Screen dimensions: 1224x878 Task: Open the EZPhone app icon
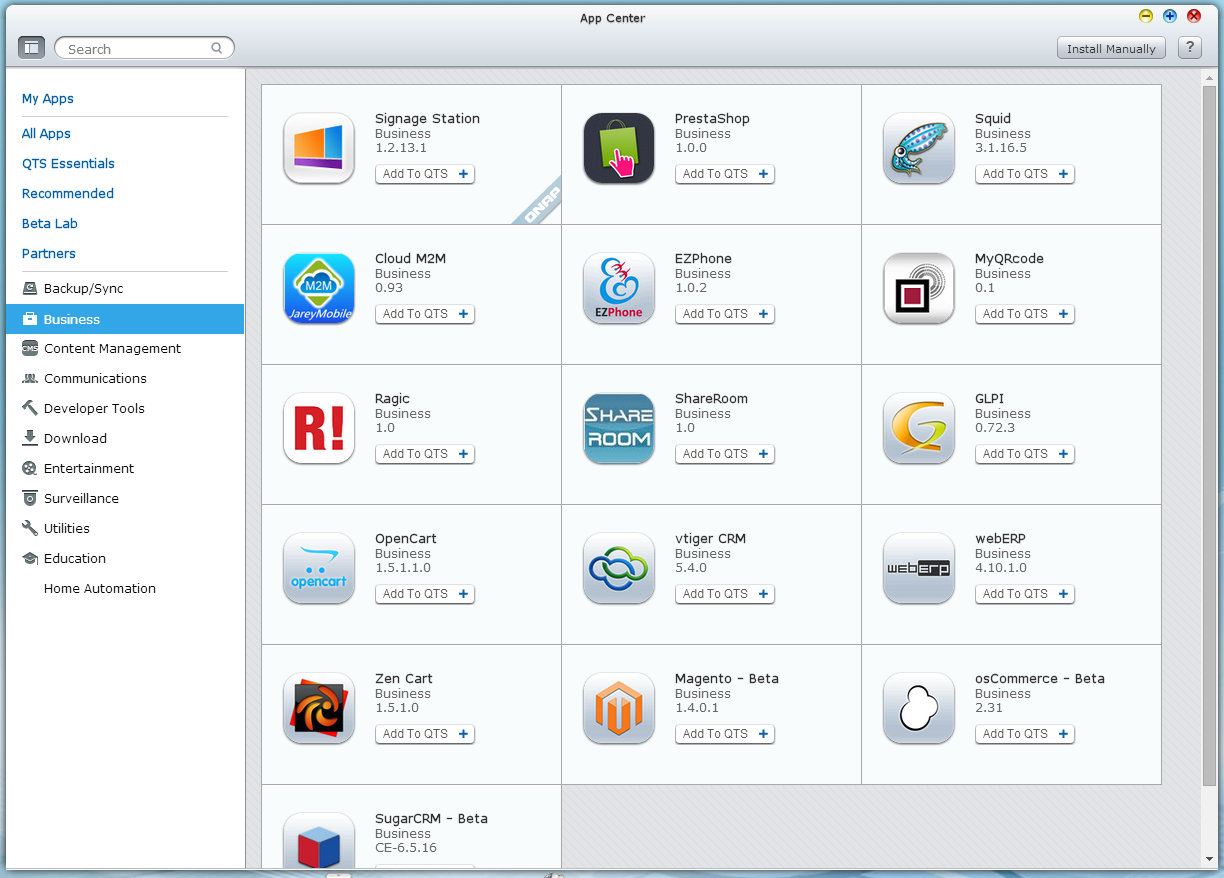619,288
